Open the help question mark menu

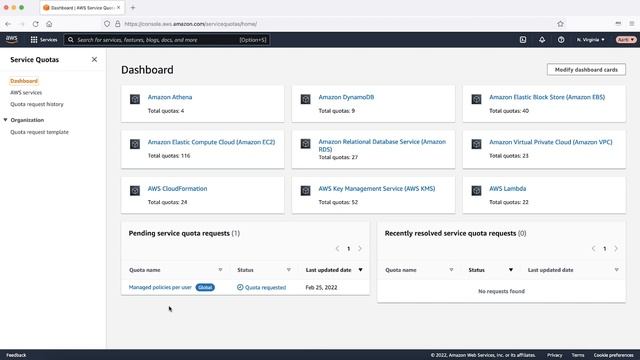tap(561, 40)
